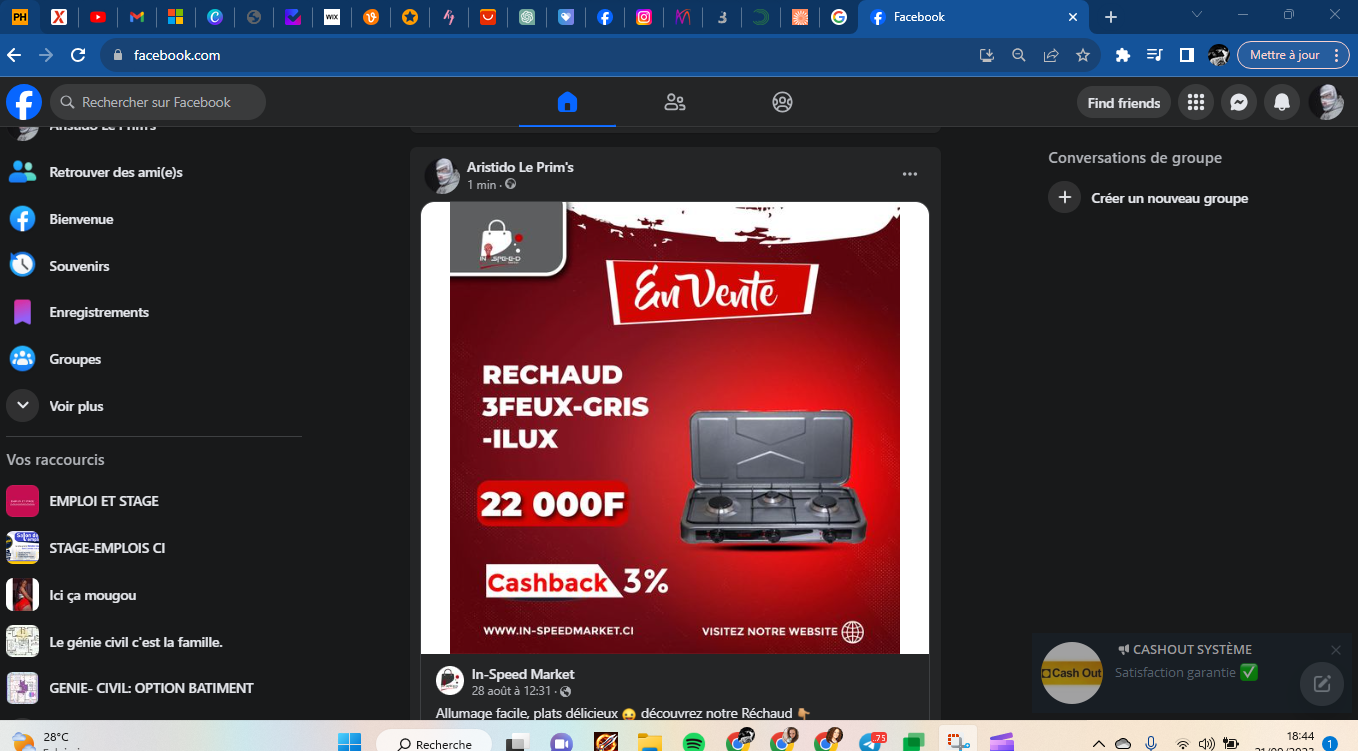
Task: Open the Groups icon in top navigation
Action: click(782, 102)
